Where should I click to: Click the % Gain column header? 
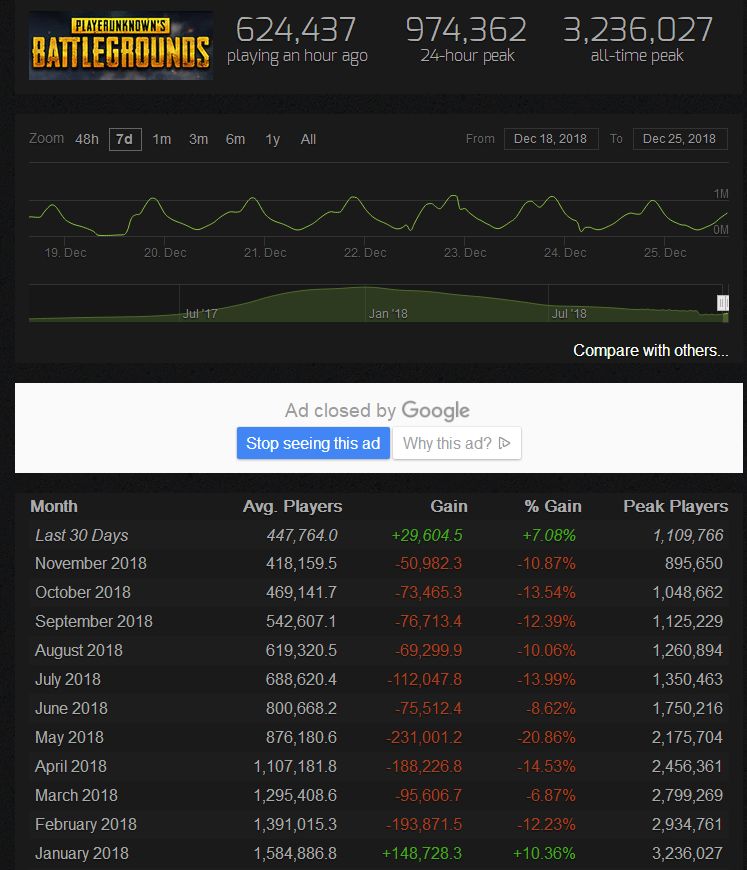pyautogui.click(x=553, y=506)
